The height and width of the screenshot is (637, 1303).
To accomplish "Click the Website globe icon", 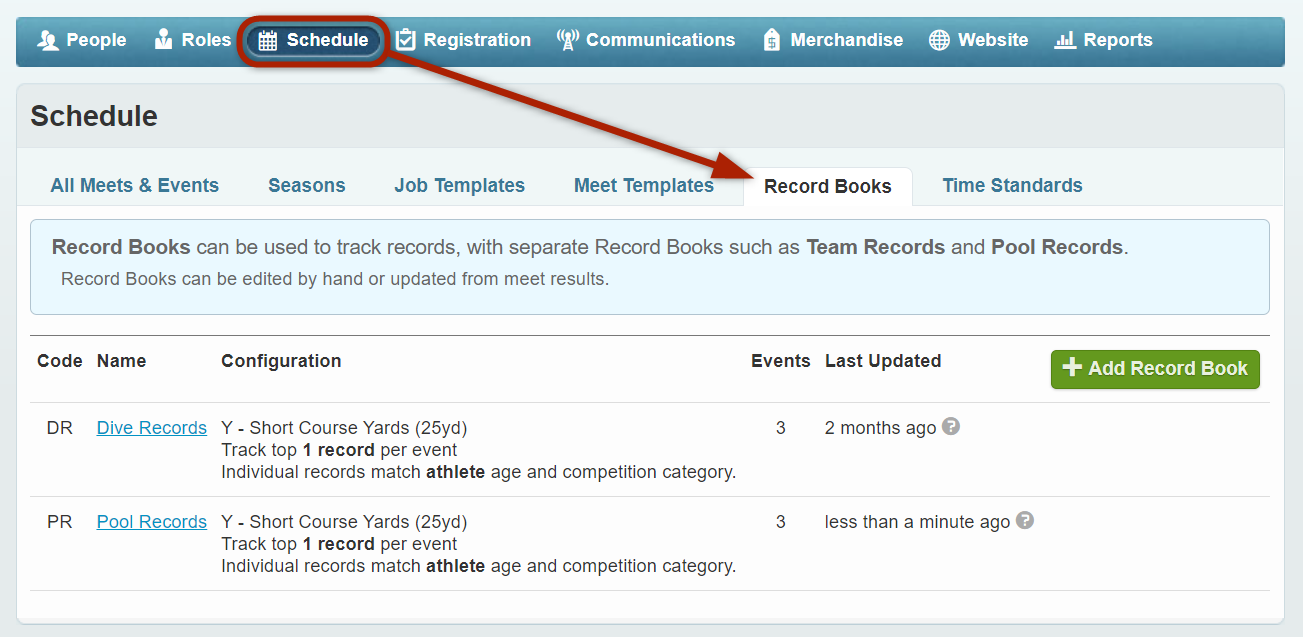I will click(939, 41).
